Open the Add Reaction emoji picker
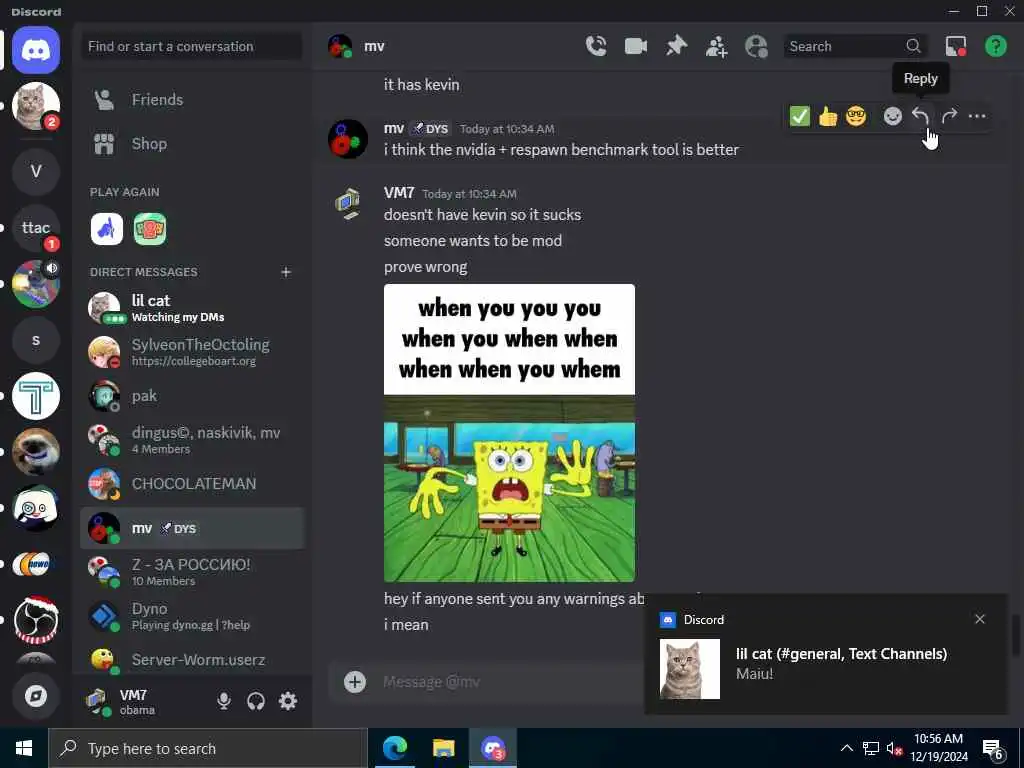The image size is (1024, 768). pyautogui.click(x=892, y=116)
